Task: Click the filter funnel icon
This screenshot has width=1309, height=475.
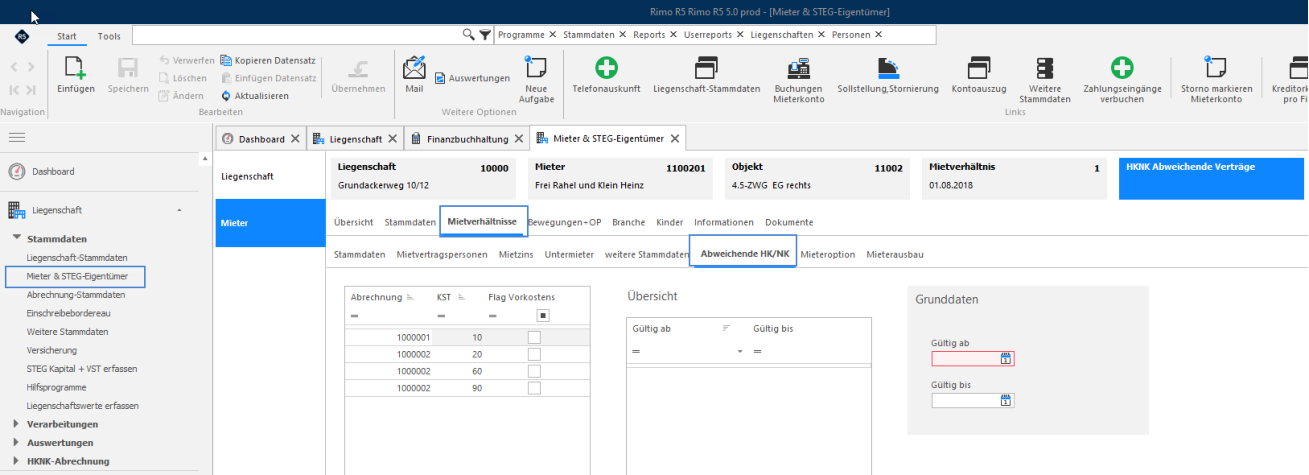Action: (x=485, y=35)
